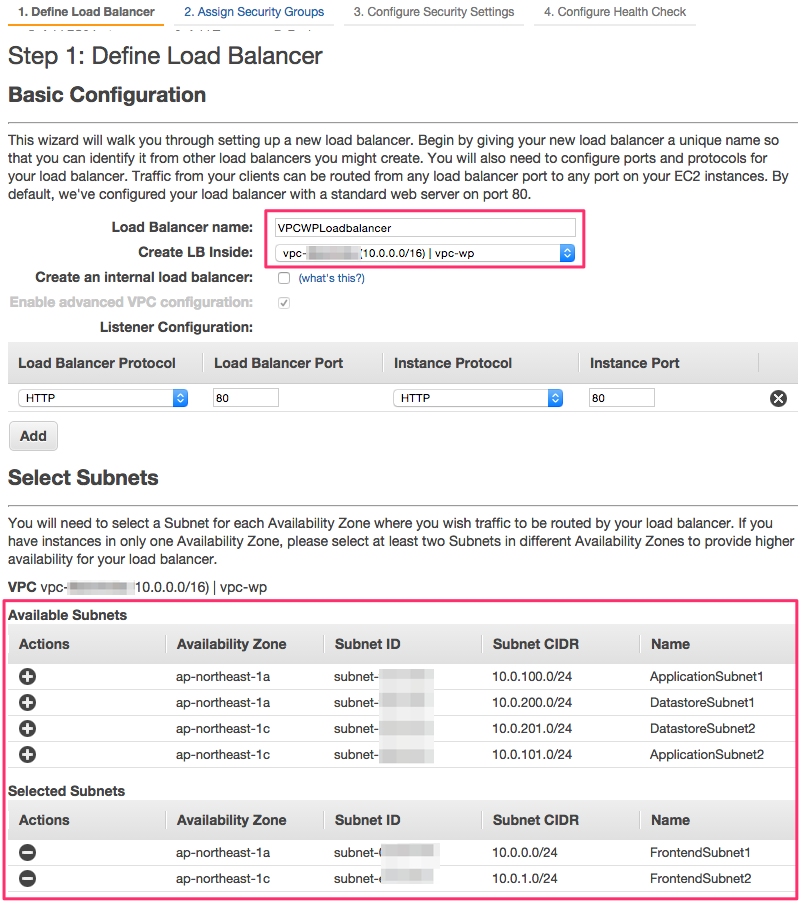Click the Load Balancer Port field
Screen dimensions: 807x905
[x=245, y=398]
